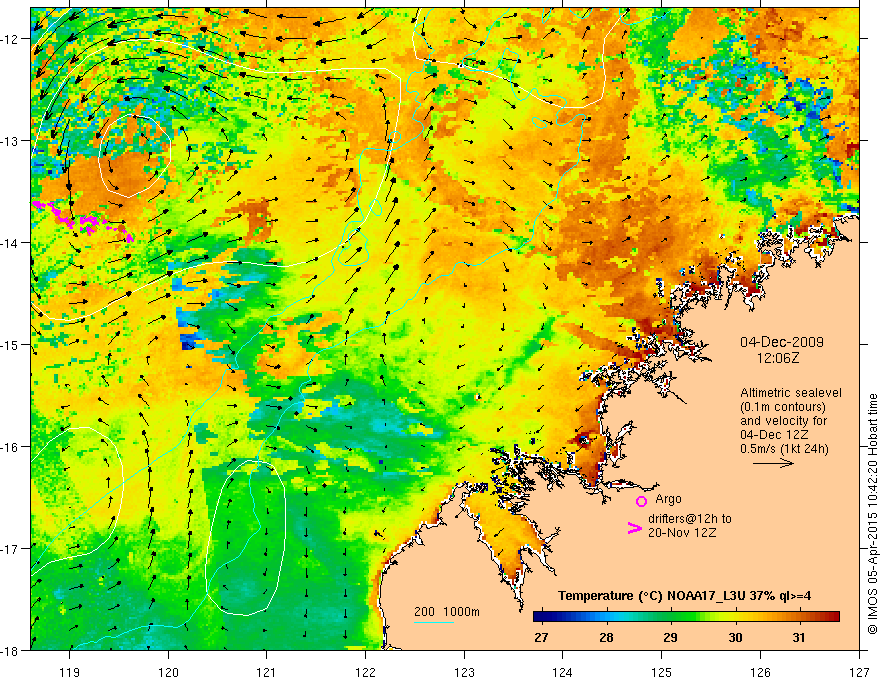Click the IMOS copyright timestamp text
Screen dimensions: 880x680
tap(872, 514)
